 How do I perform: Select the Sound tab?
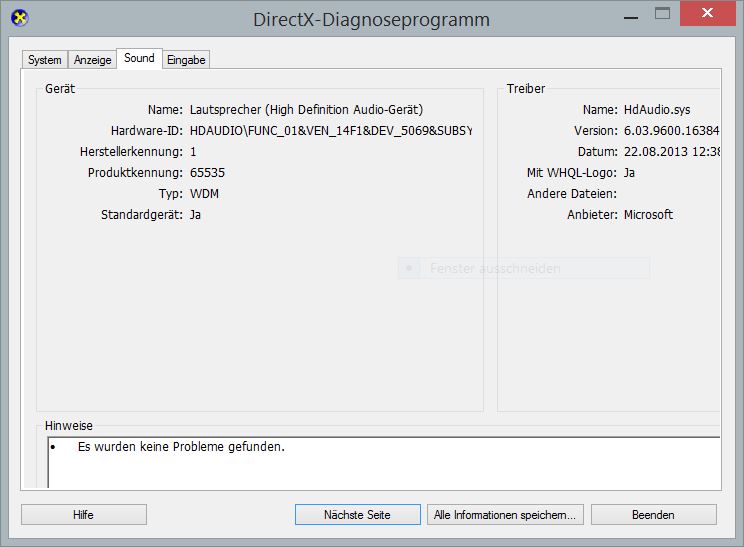coord(139,58)
